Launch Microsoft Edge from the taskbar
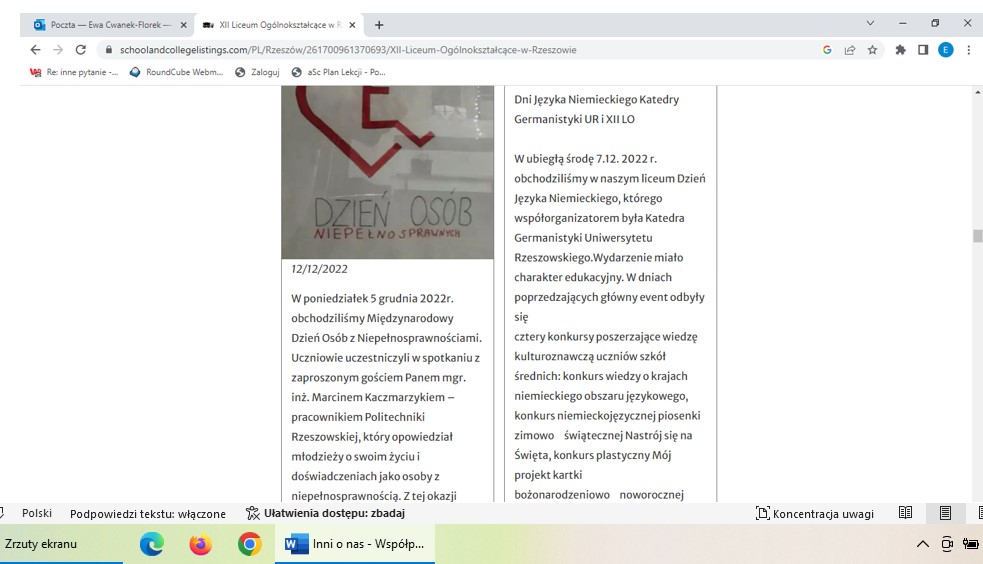 (152, 544)
